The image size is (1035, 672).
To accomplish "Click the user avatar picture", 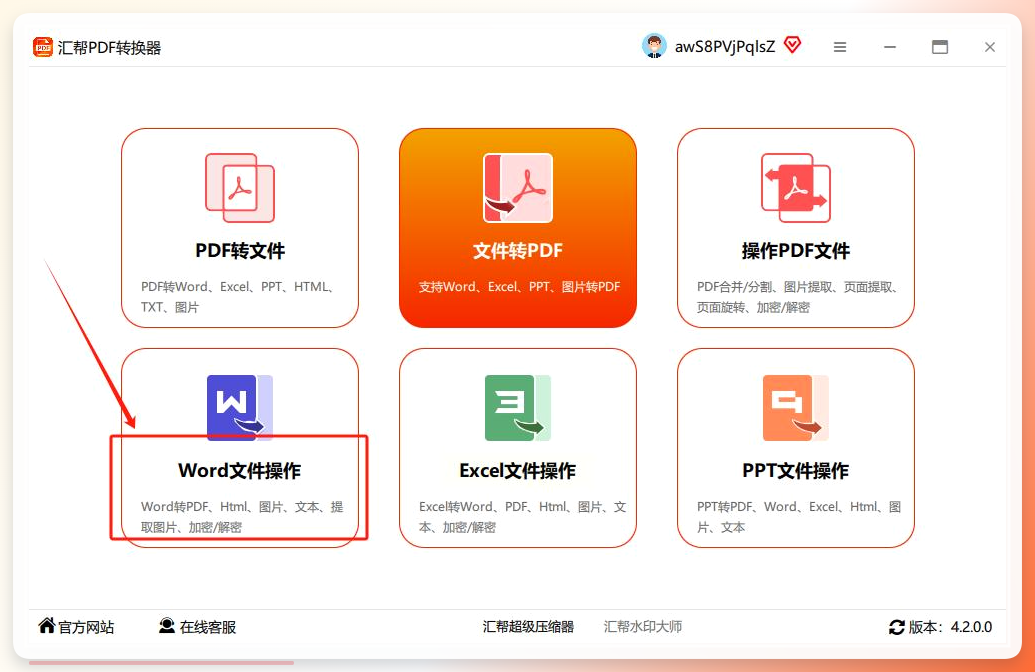I will tap(654, 46).
